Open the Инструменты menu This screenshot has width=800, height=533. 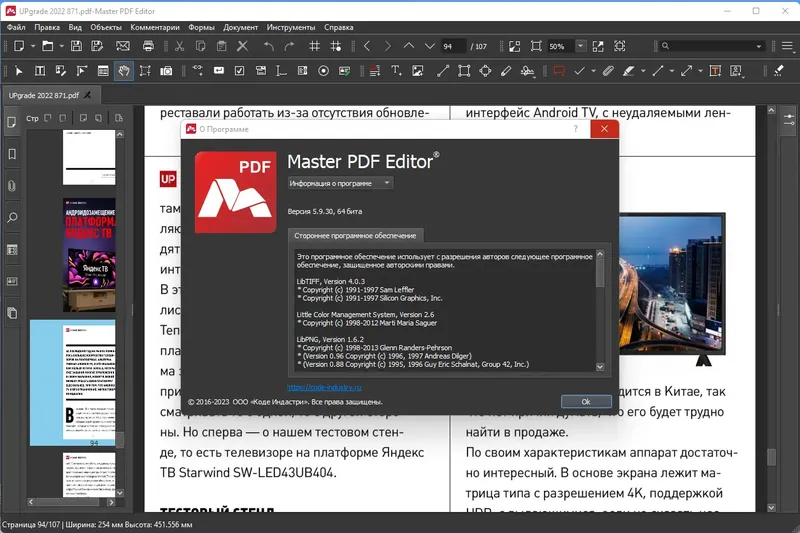pos(291,27)
